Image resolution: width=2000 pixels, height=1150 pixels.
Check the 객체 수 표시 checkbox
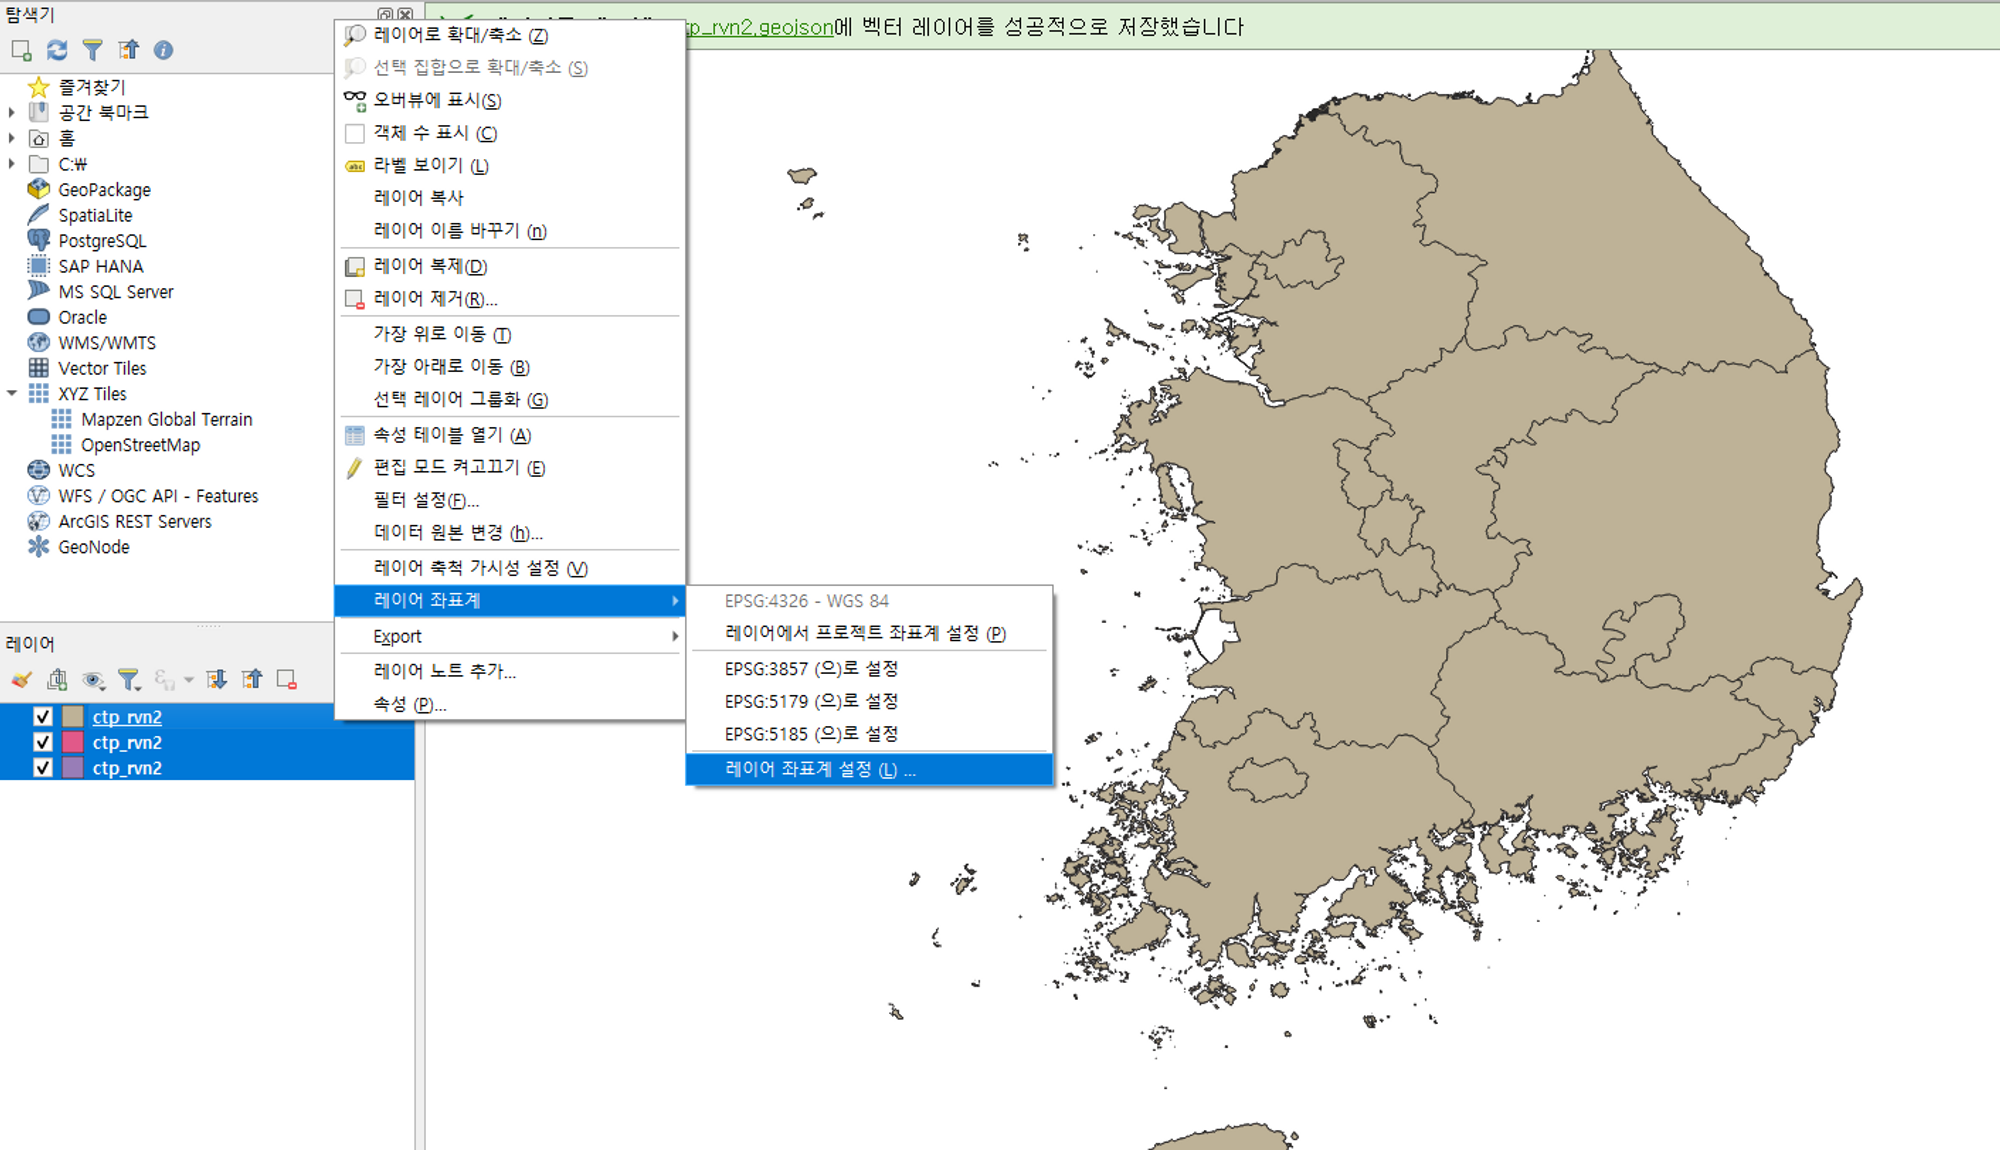pos(354,133)
